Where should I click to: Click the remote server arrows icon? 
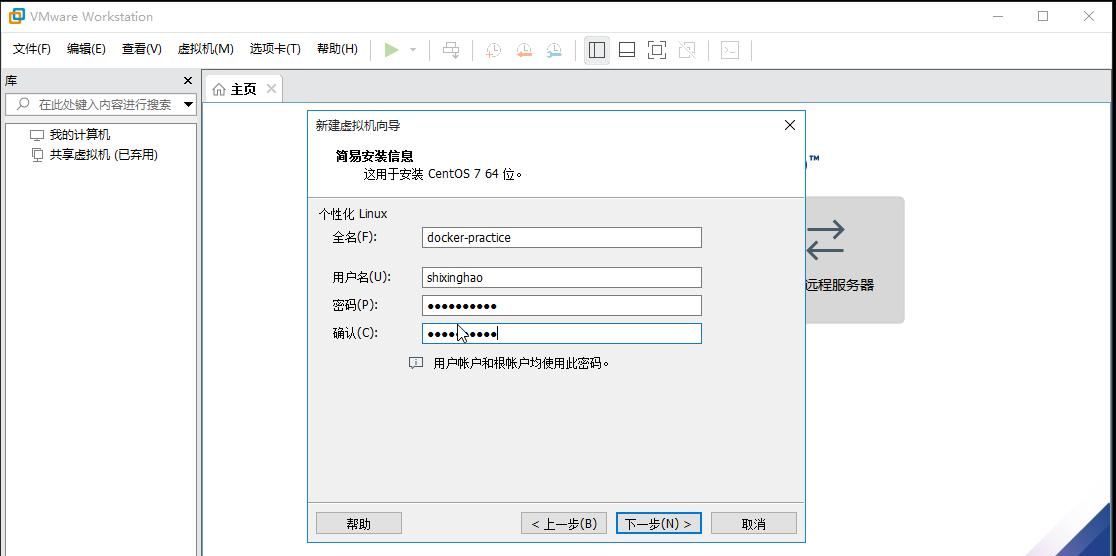click(x=825, y=240)
